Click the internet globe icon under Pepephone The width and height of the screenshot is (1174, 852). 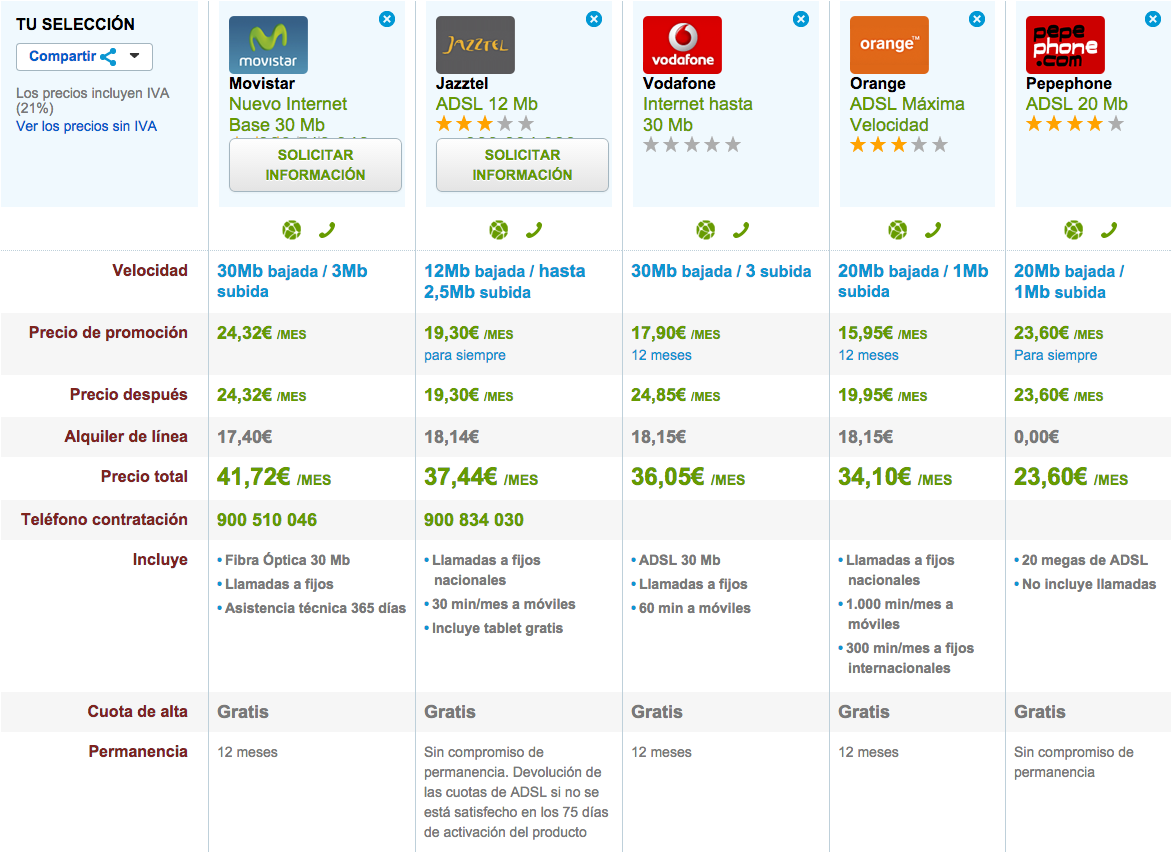tap(1074, 230)
